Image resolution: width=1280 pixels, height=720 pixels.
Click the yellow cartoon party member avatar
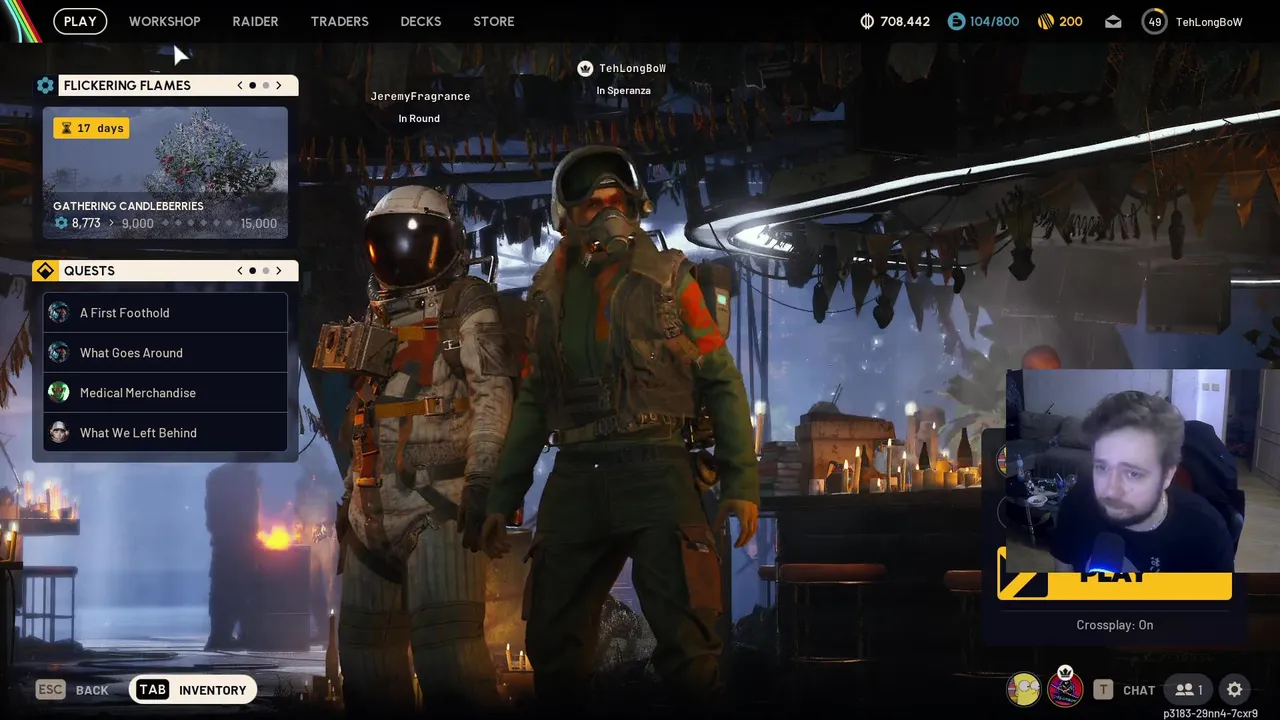click(x=1023, y=689)
